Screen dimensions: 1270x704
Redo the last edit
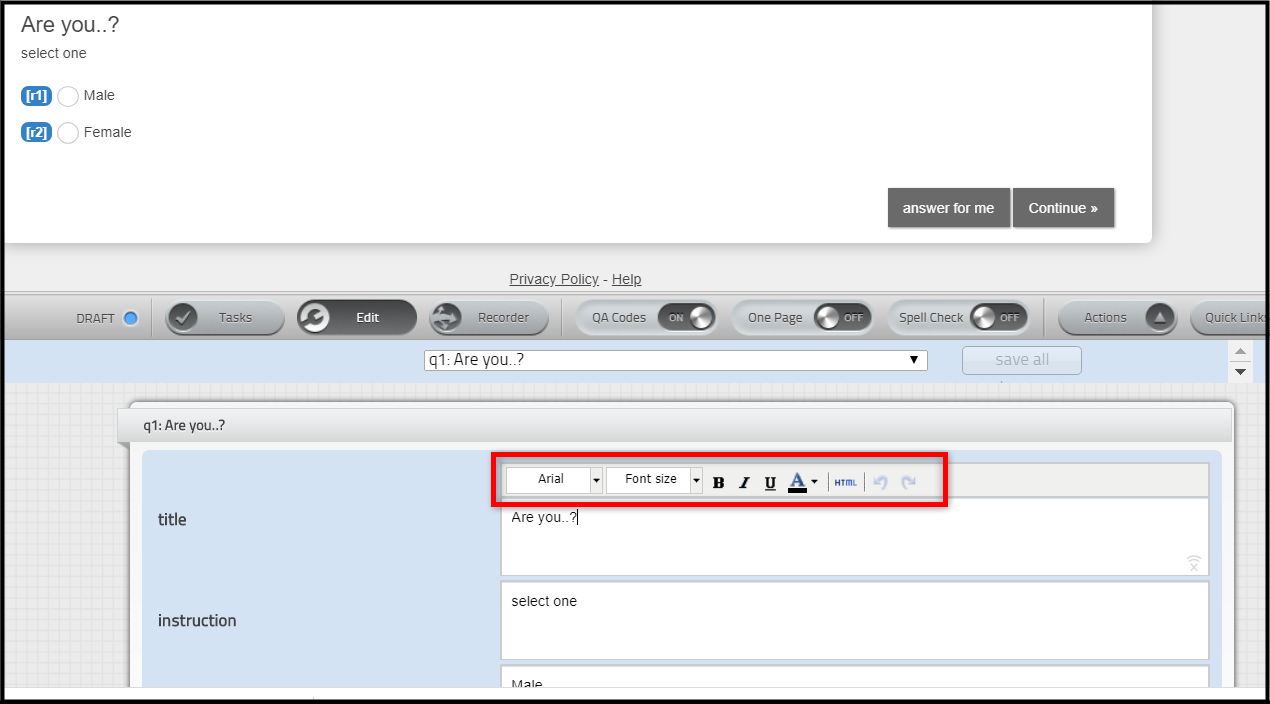tap(908, 483)
